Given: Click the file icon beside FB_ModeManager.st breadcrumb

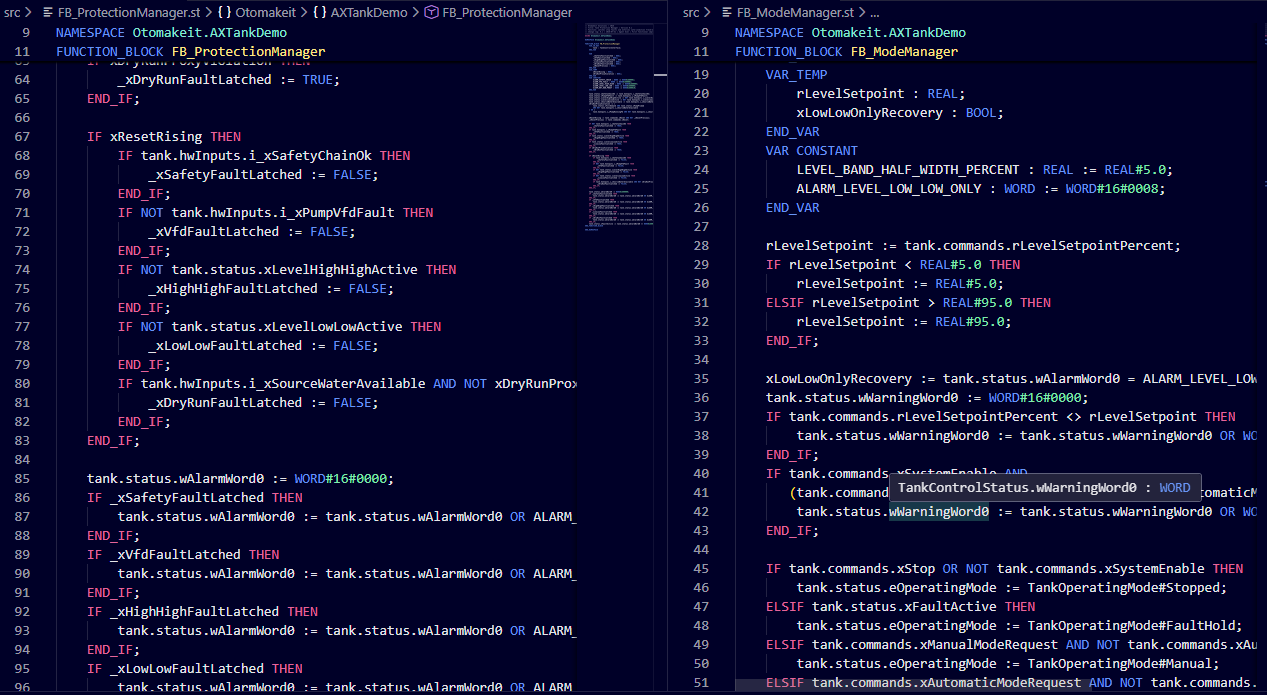Looking at the screenshot, I should tap(728, 13).
